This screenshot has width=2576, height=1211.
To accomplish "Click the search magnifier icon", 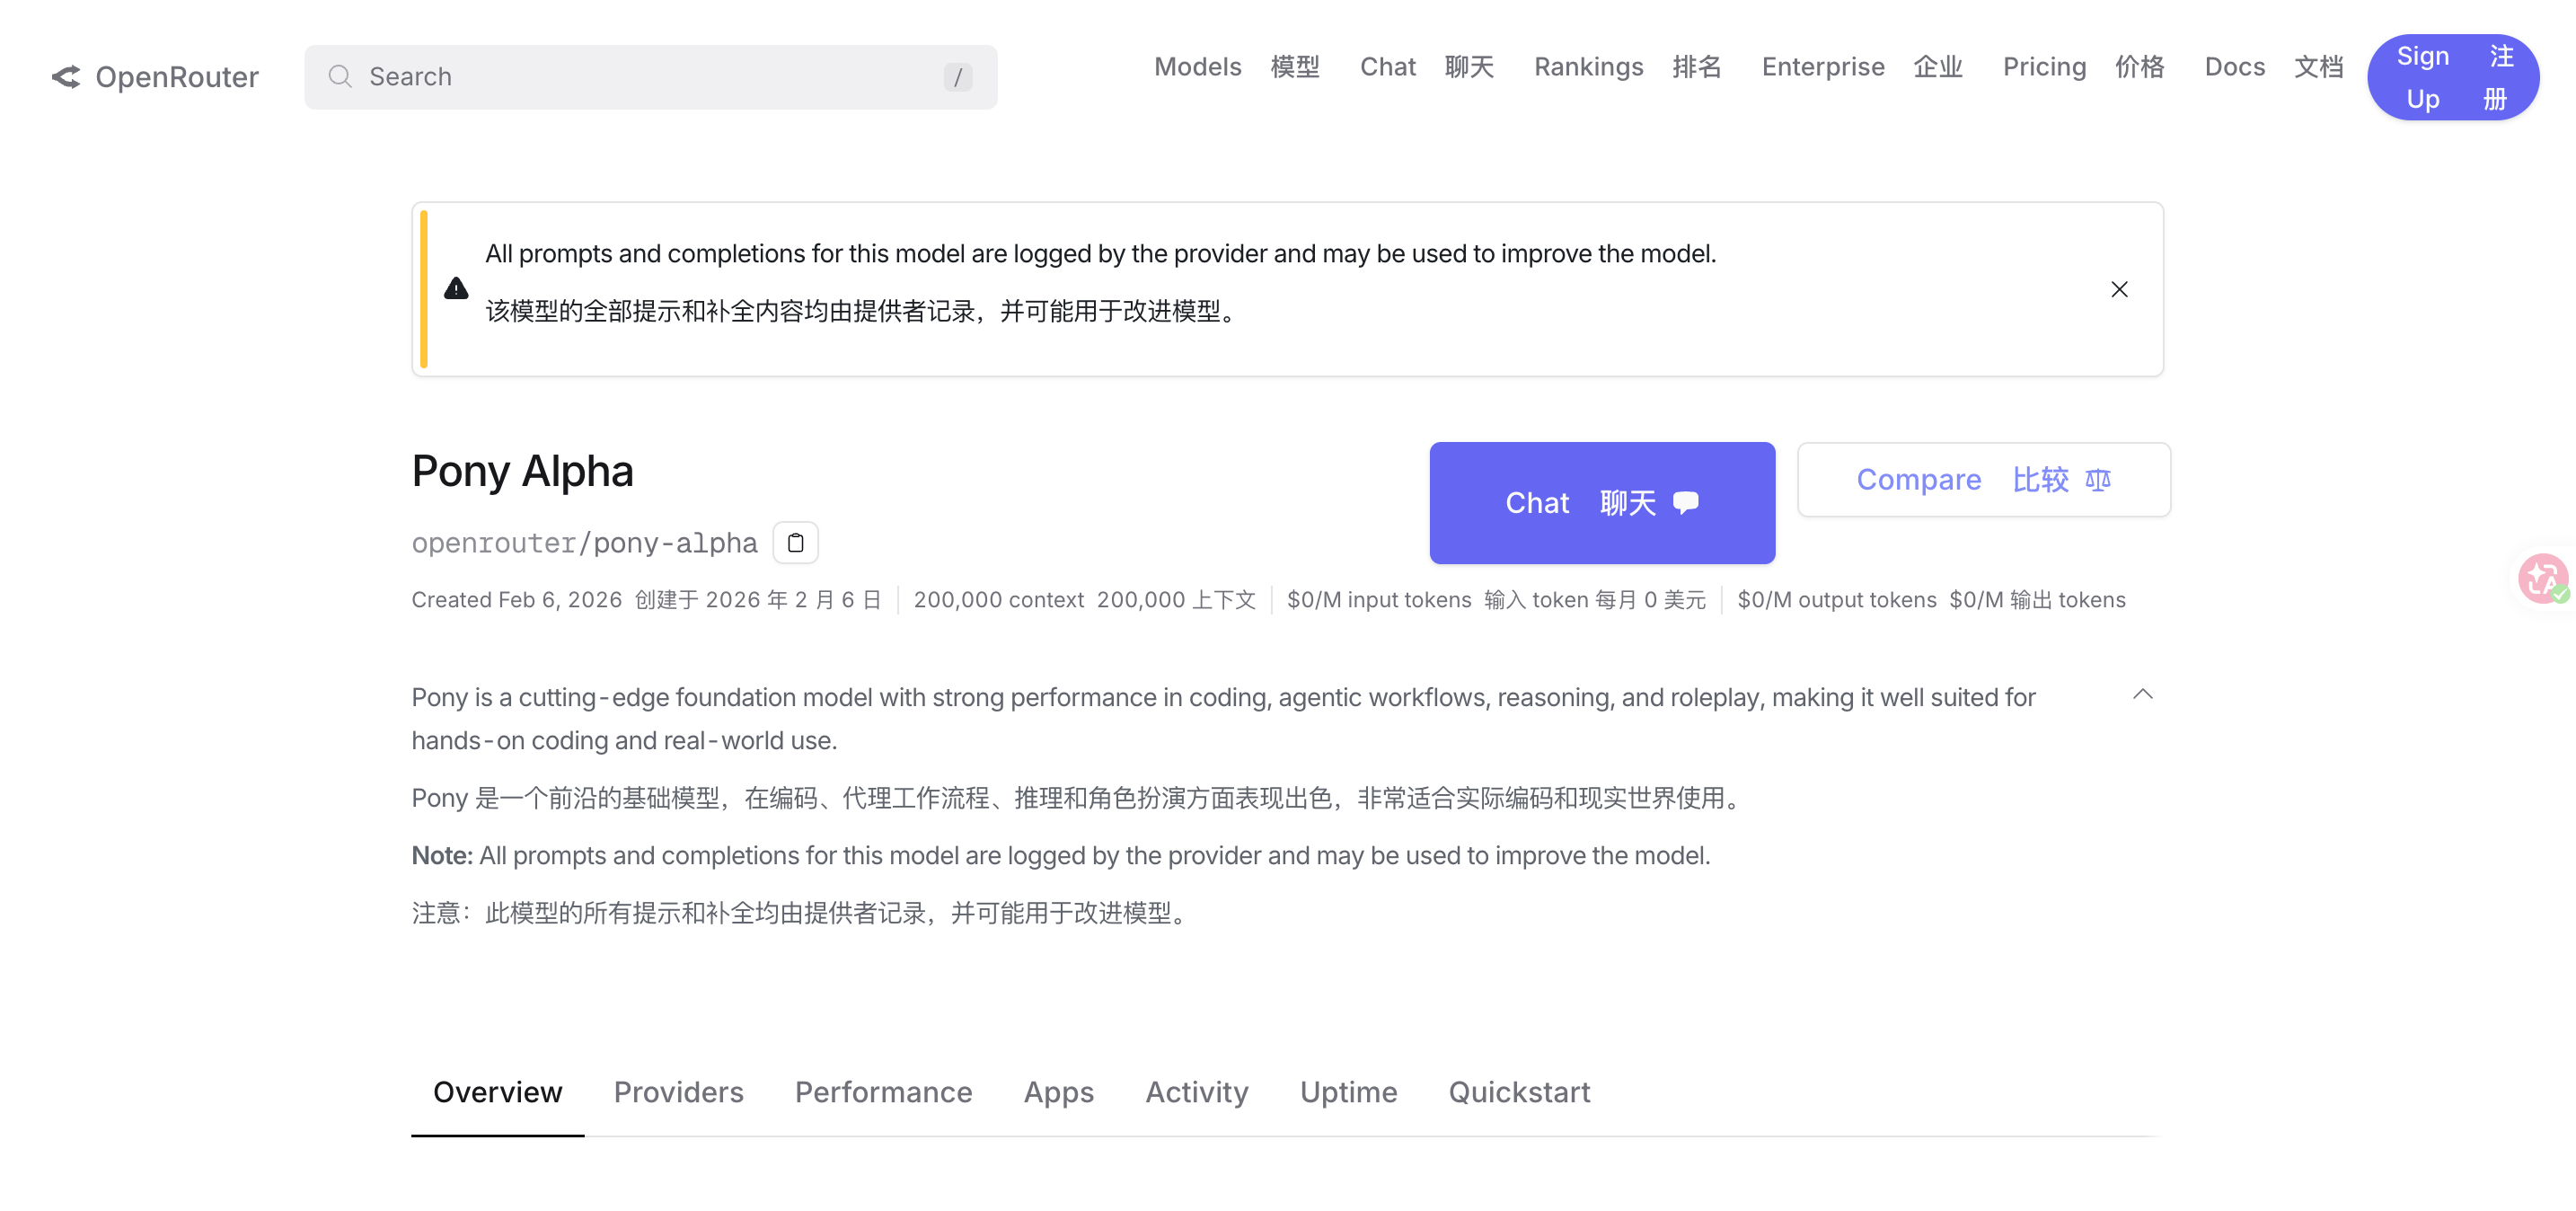I will [340, 77].
